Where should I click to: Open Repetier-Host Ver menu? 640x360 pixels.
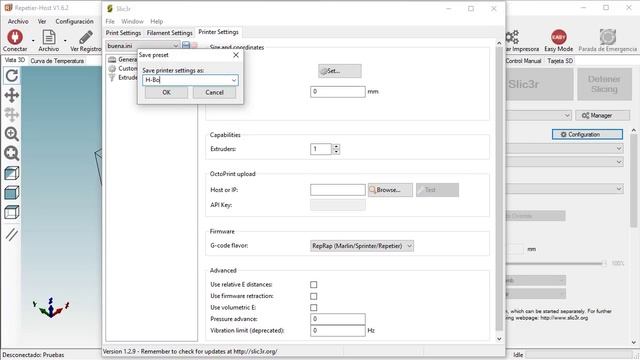click(42, 21)
